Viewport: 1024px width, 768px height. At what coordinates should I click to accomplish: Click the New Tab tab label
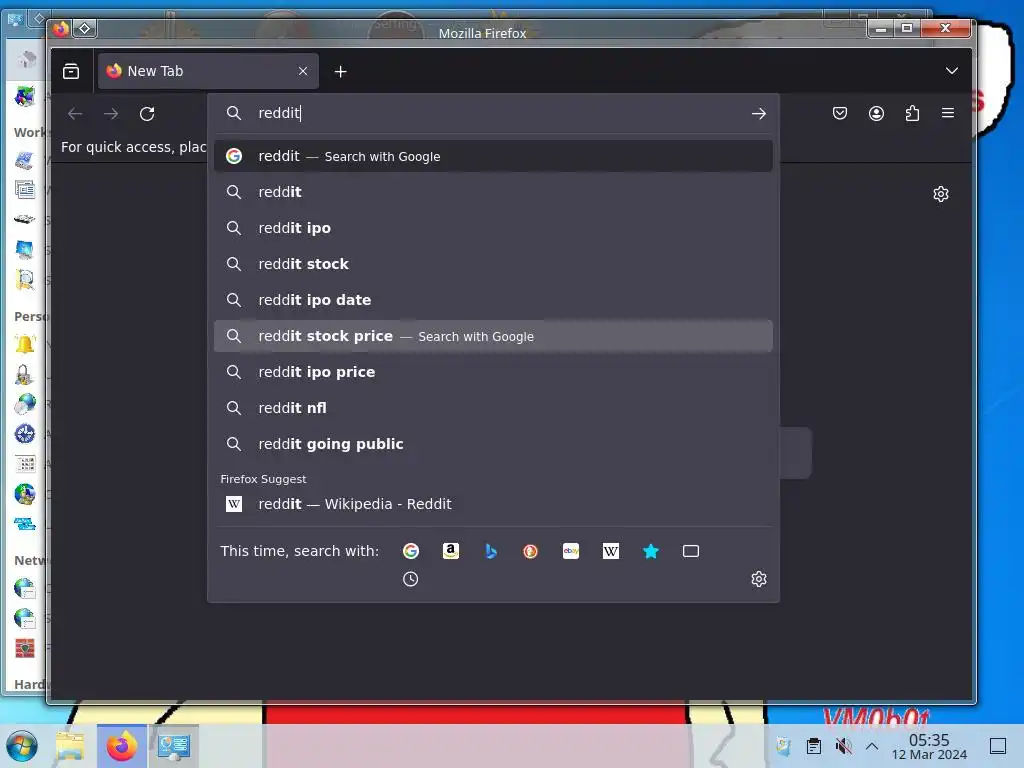click(x=155, y=71)
